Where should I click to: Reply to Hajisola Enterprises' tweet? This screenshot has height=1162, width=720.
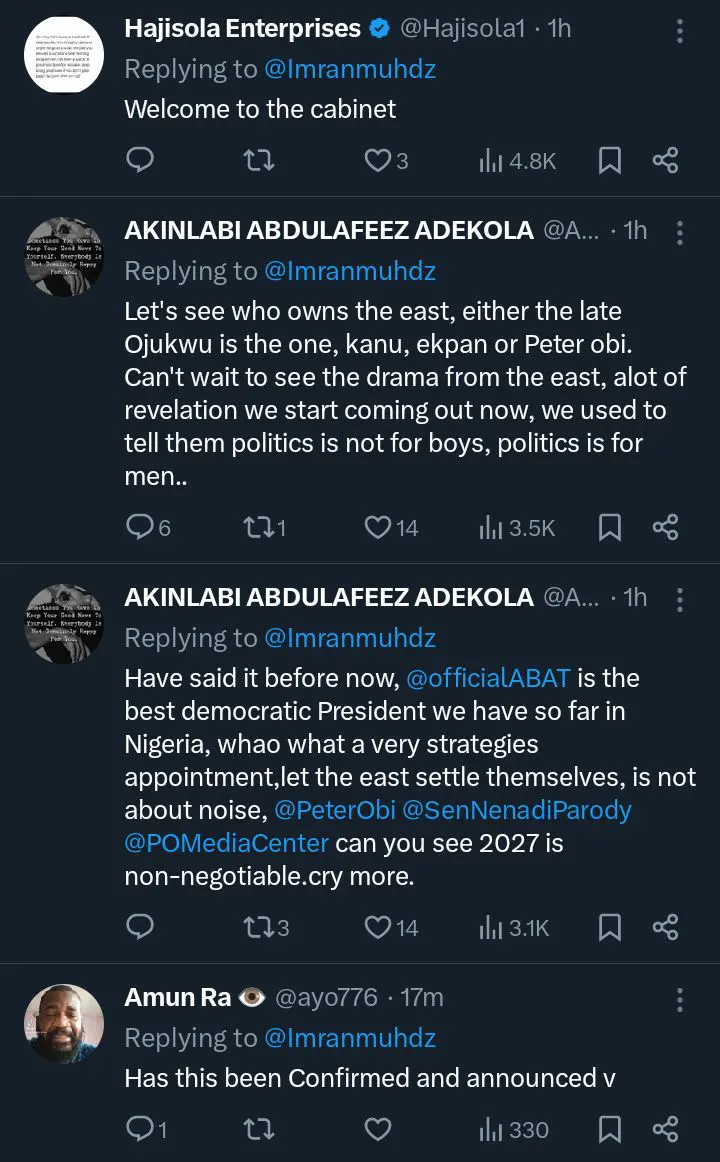[x=141, y=160]
